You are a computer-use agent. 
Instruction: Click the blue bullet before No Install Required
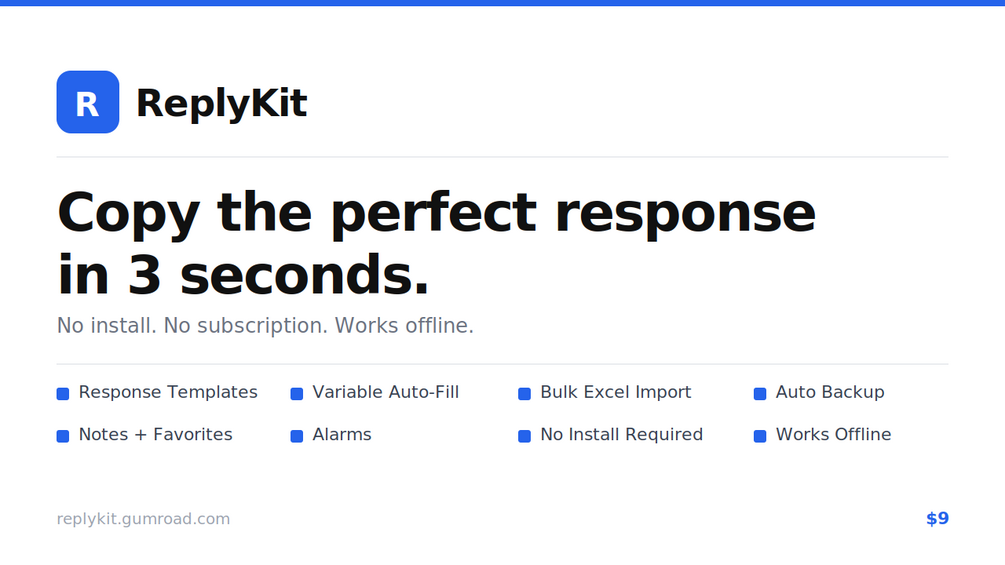[x=524, y=436]
